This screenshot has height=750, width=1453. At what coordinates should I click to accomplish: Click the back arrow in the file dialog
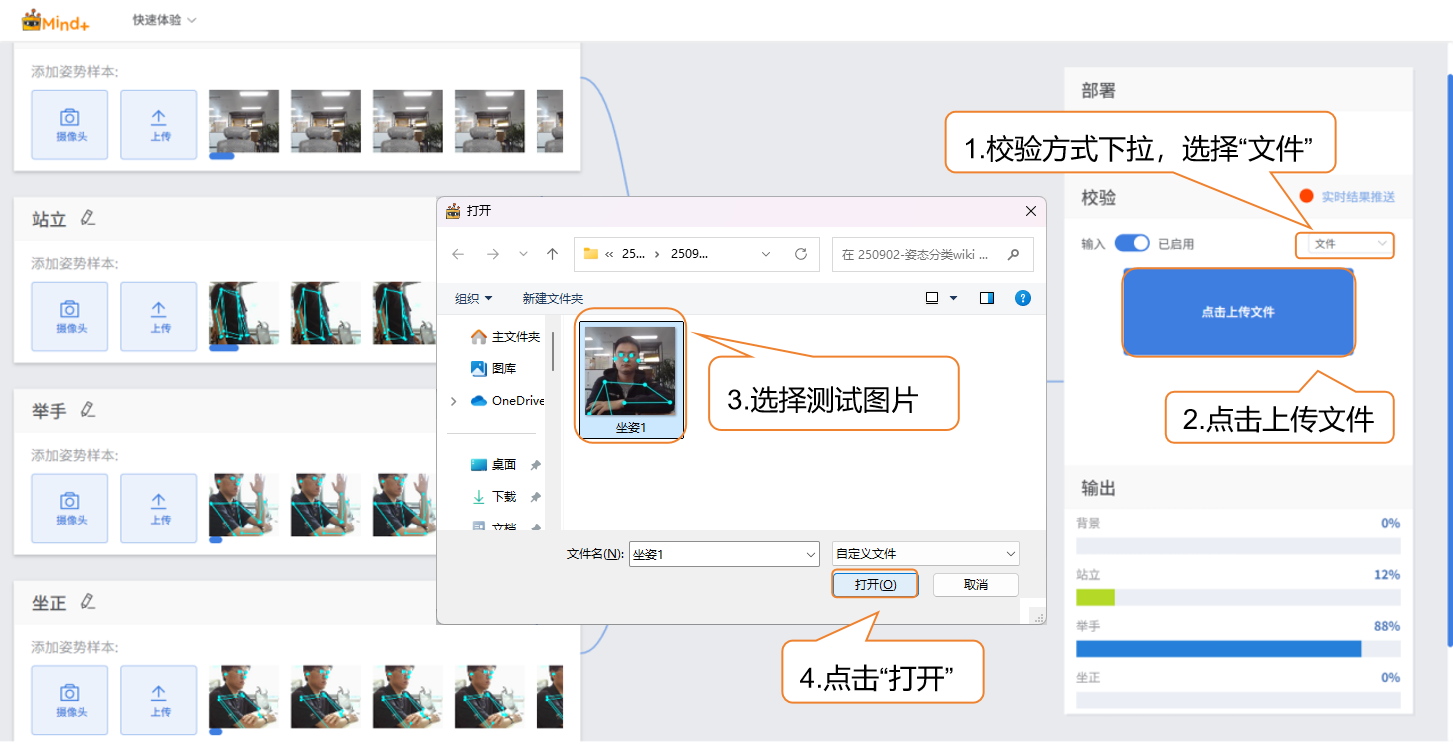pyautogui.click(x=458, y=254)
